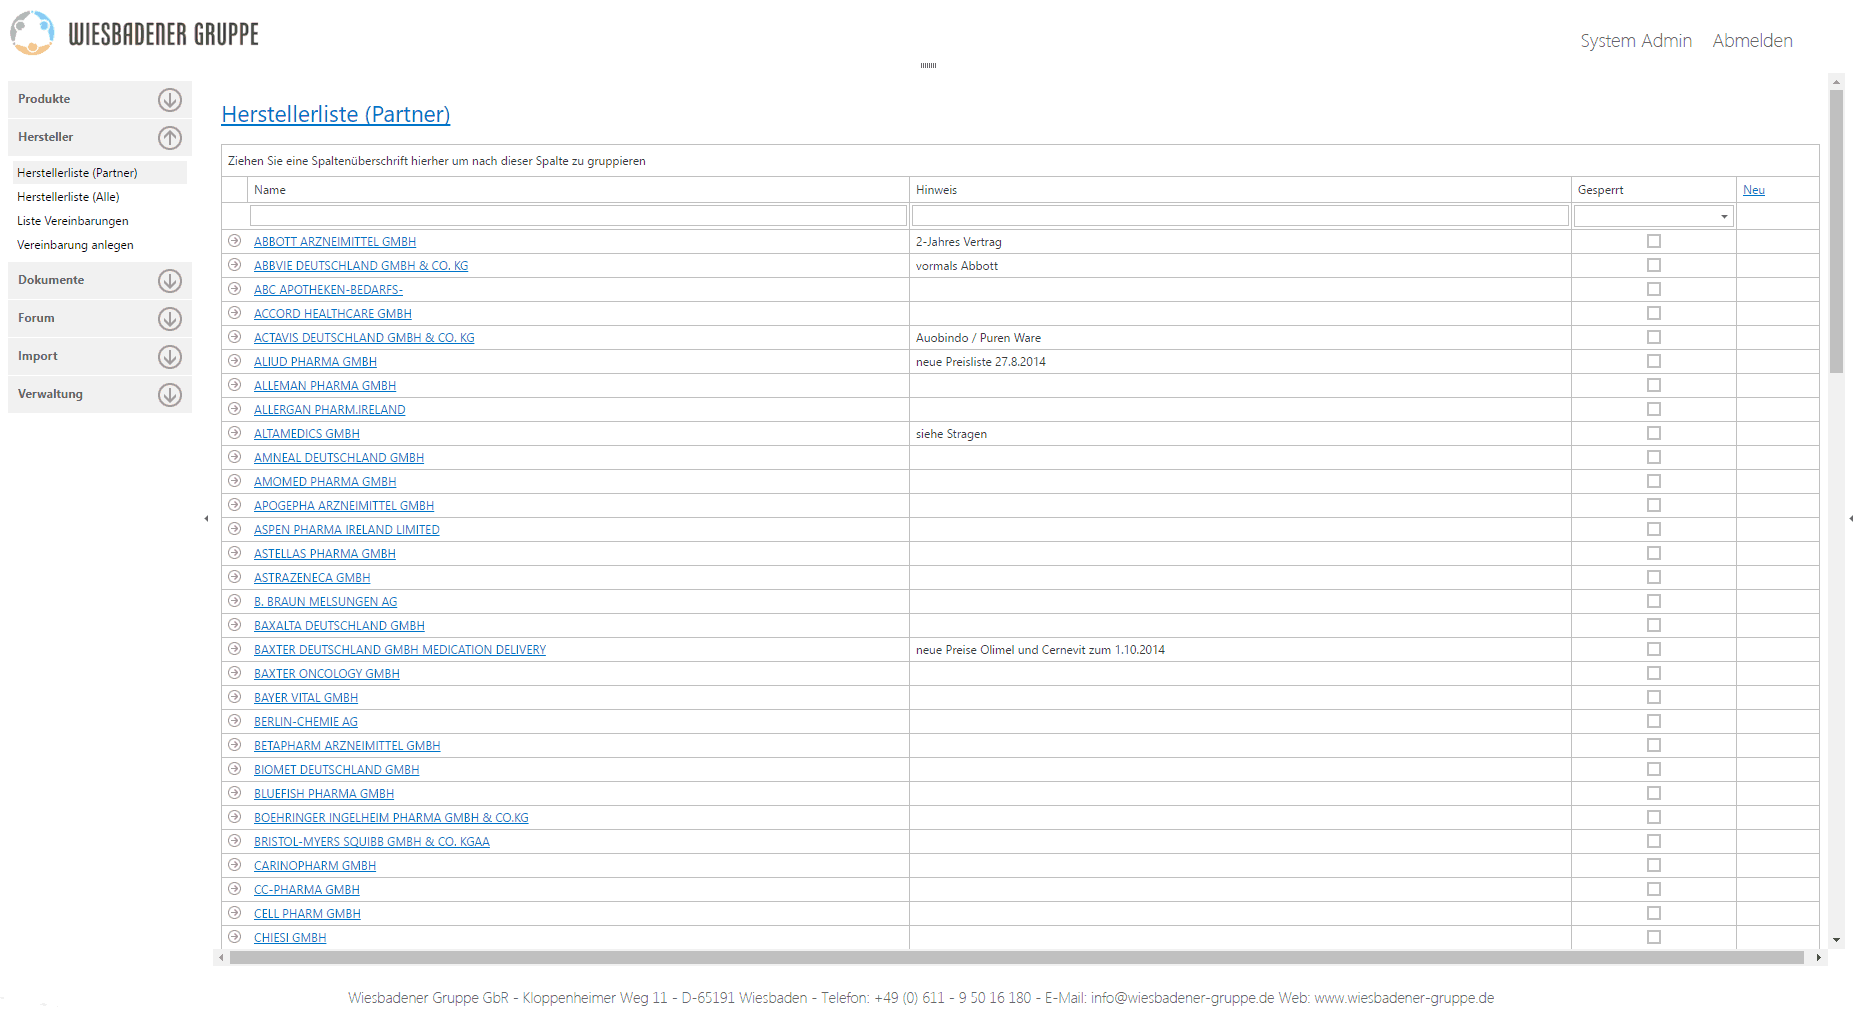The width and height of the screenshot is (1858, 1019).
Task: Click arrow icon next to BAYER VITAL GMBH
Action: coord(235,697)
